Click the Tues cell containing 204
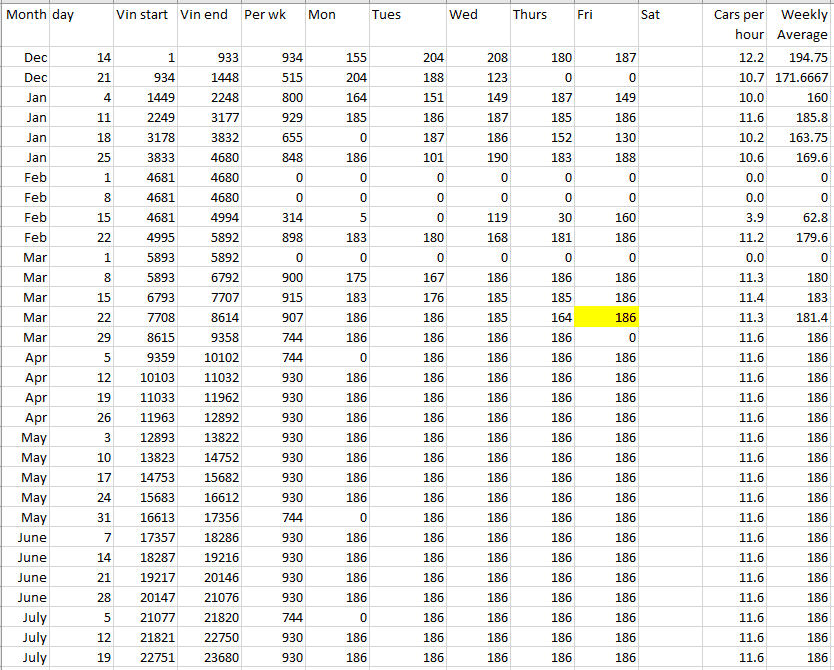The height and width of the screenshot is (670, 834). click(x=406, y=57)
